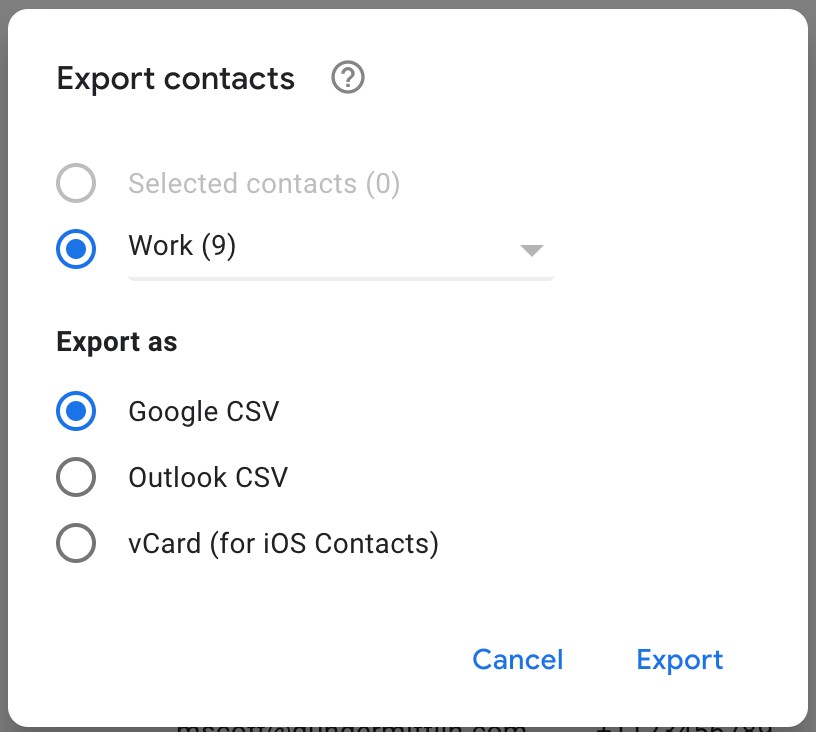Image resolution: width=816 pixels, height=732 pixels.
Task: Click the Cancel button
Action: [518, 660]
